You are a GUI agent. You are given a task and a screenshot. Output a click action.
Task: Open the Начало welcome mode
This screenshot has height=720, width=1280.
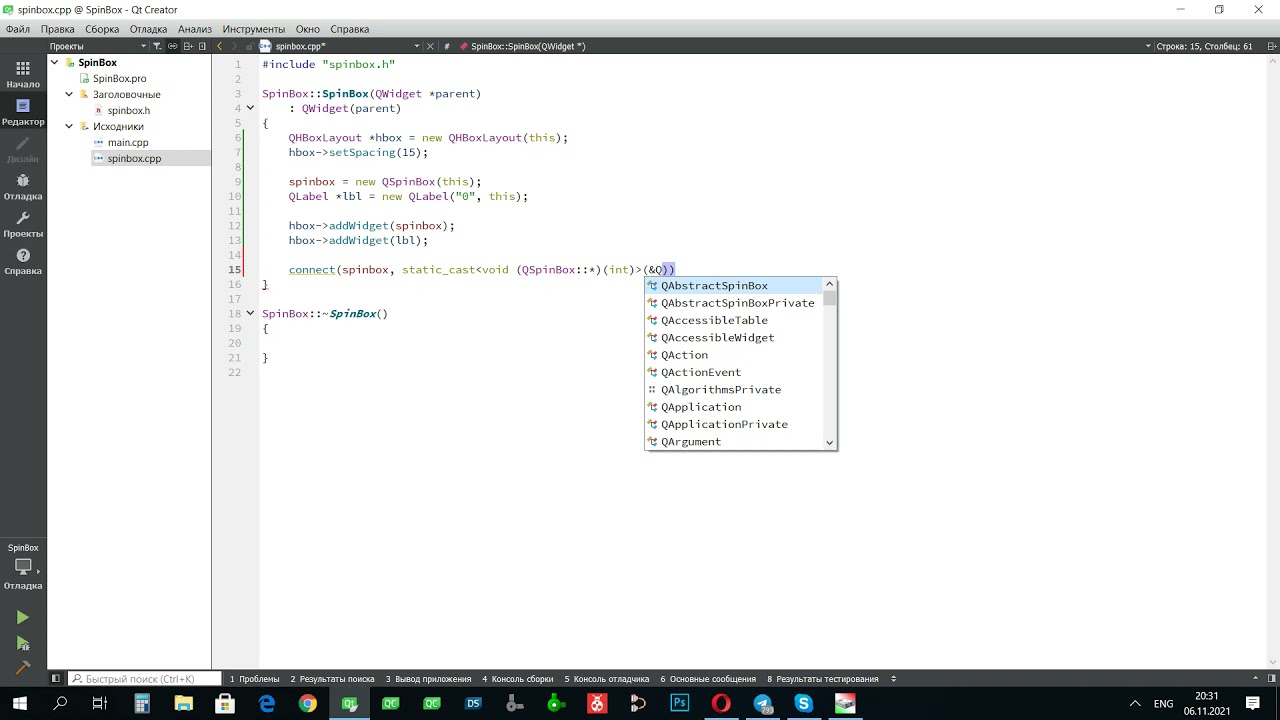pos(23,74)
